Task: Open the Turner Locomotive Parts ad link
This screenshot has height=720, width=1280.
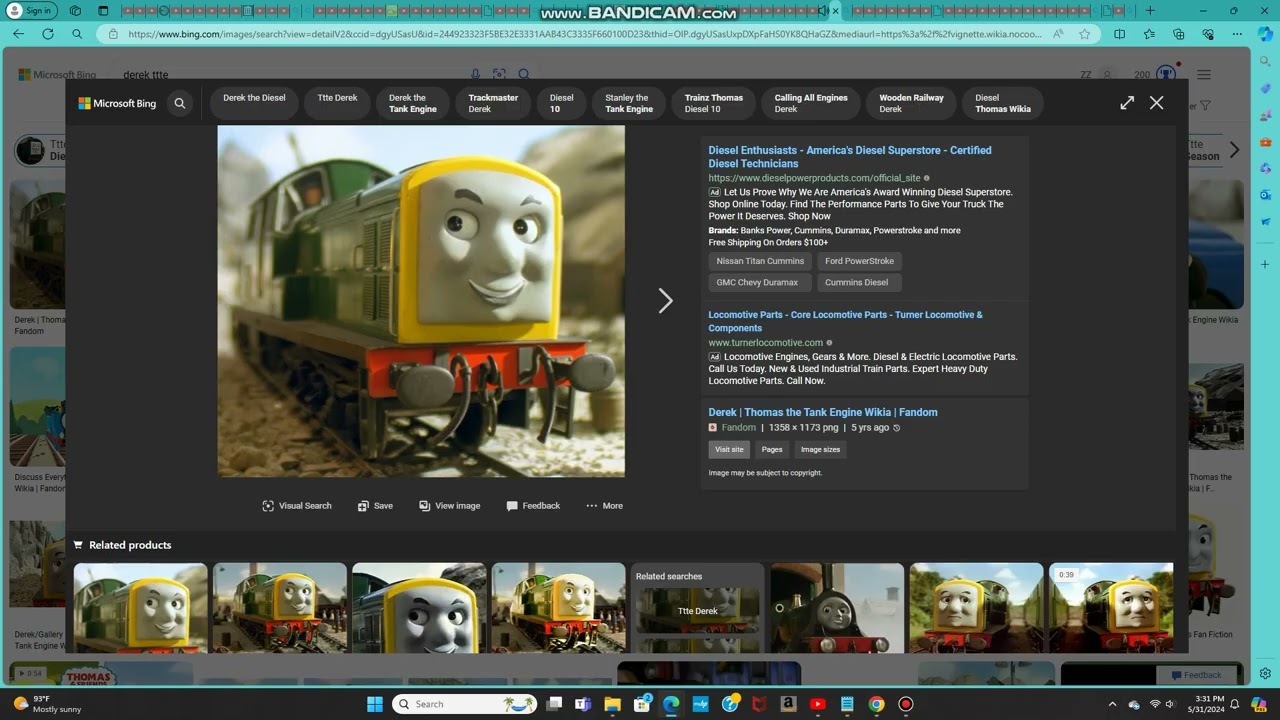Action: point(845,321)
